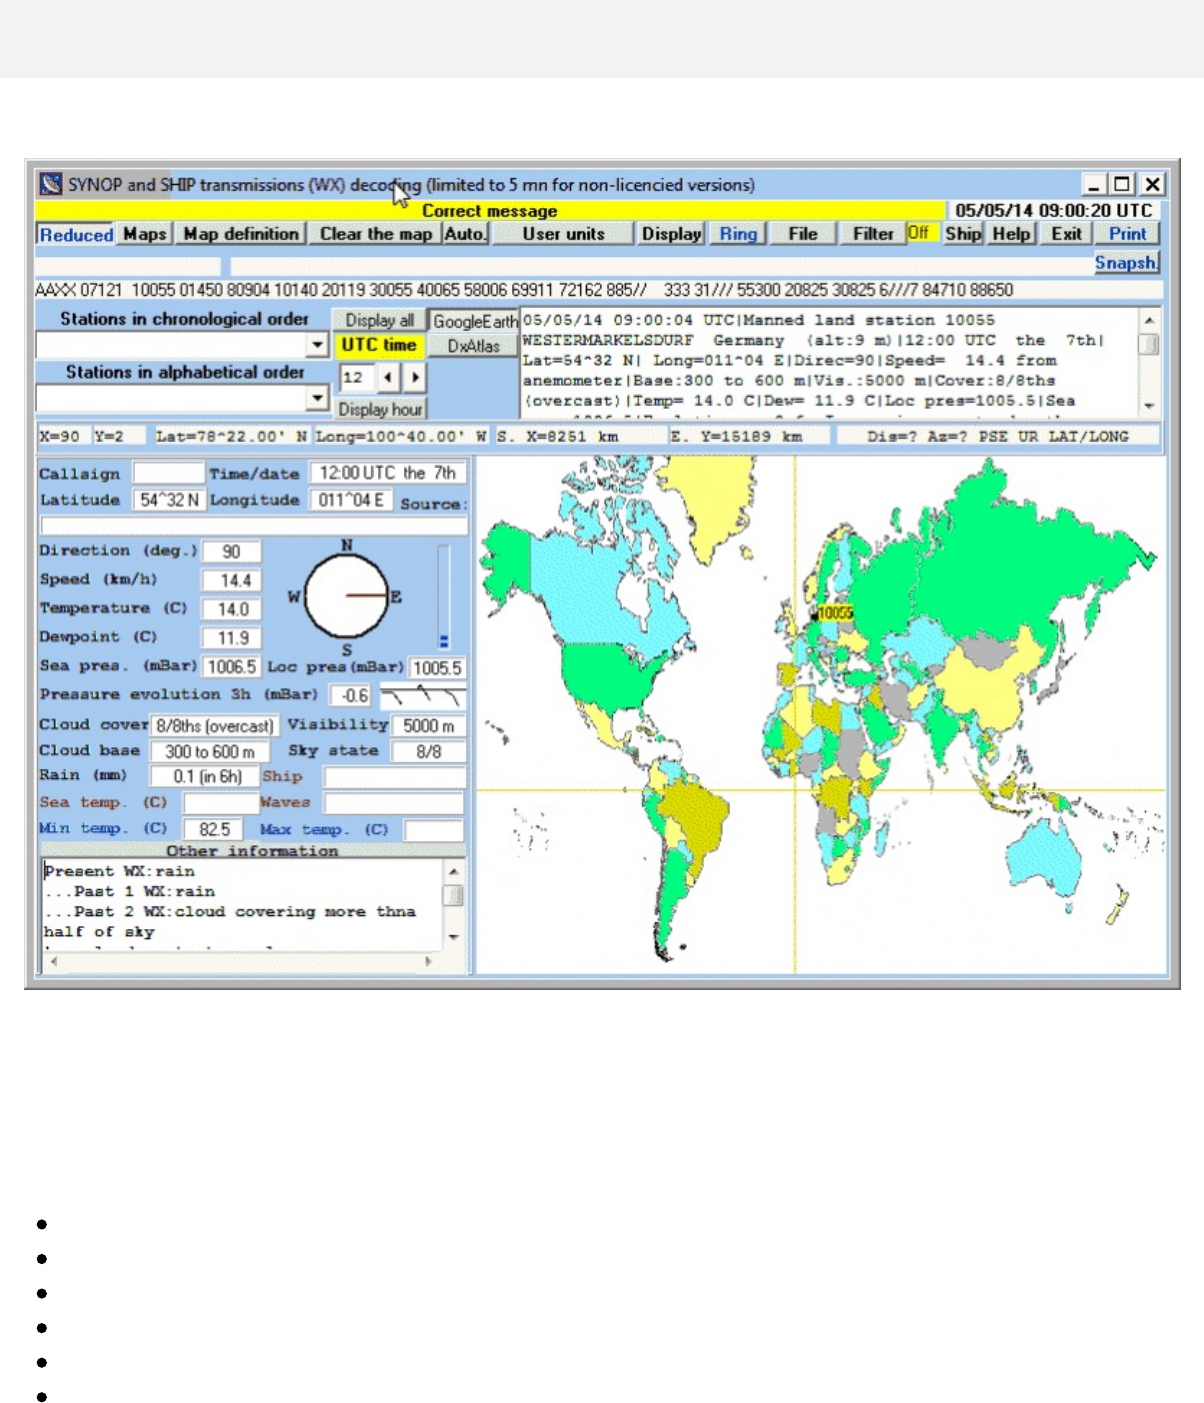The image size is (1204, 1403).
Task: Click the Sea pressure field 1006.5
Action: pyautogui.click(x=231, y=667)
